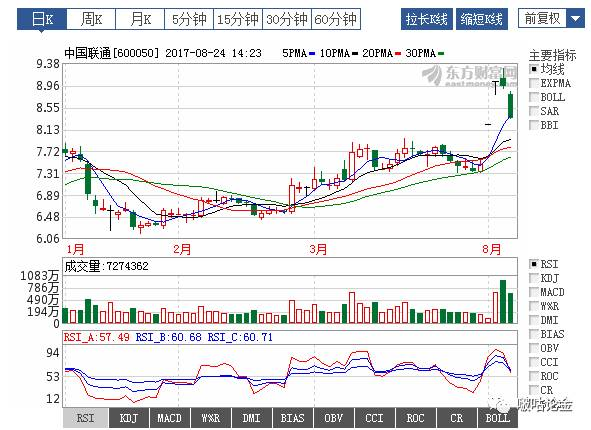The image size is (591, 430).
Task: Open the OBV bottom tab
Action: point(334,418)
